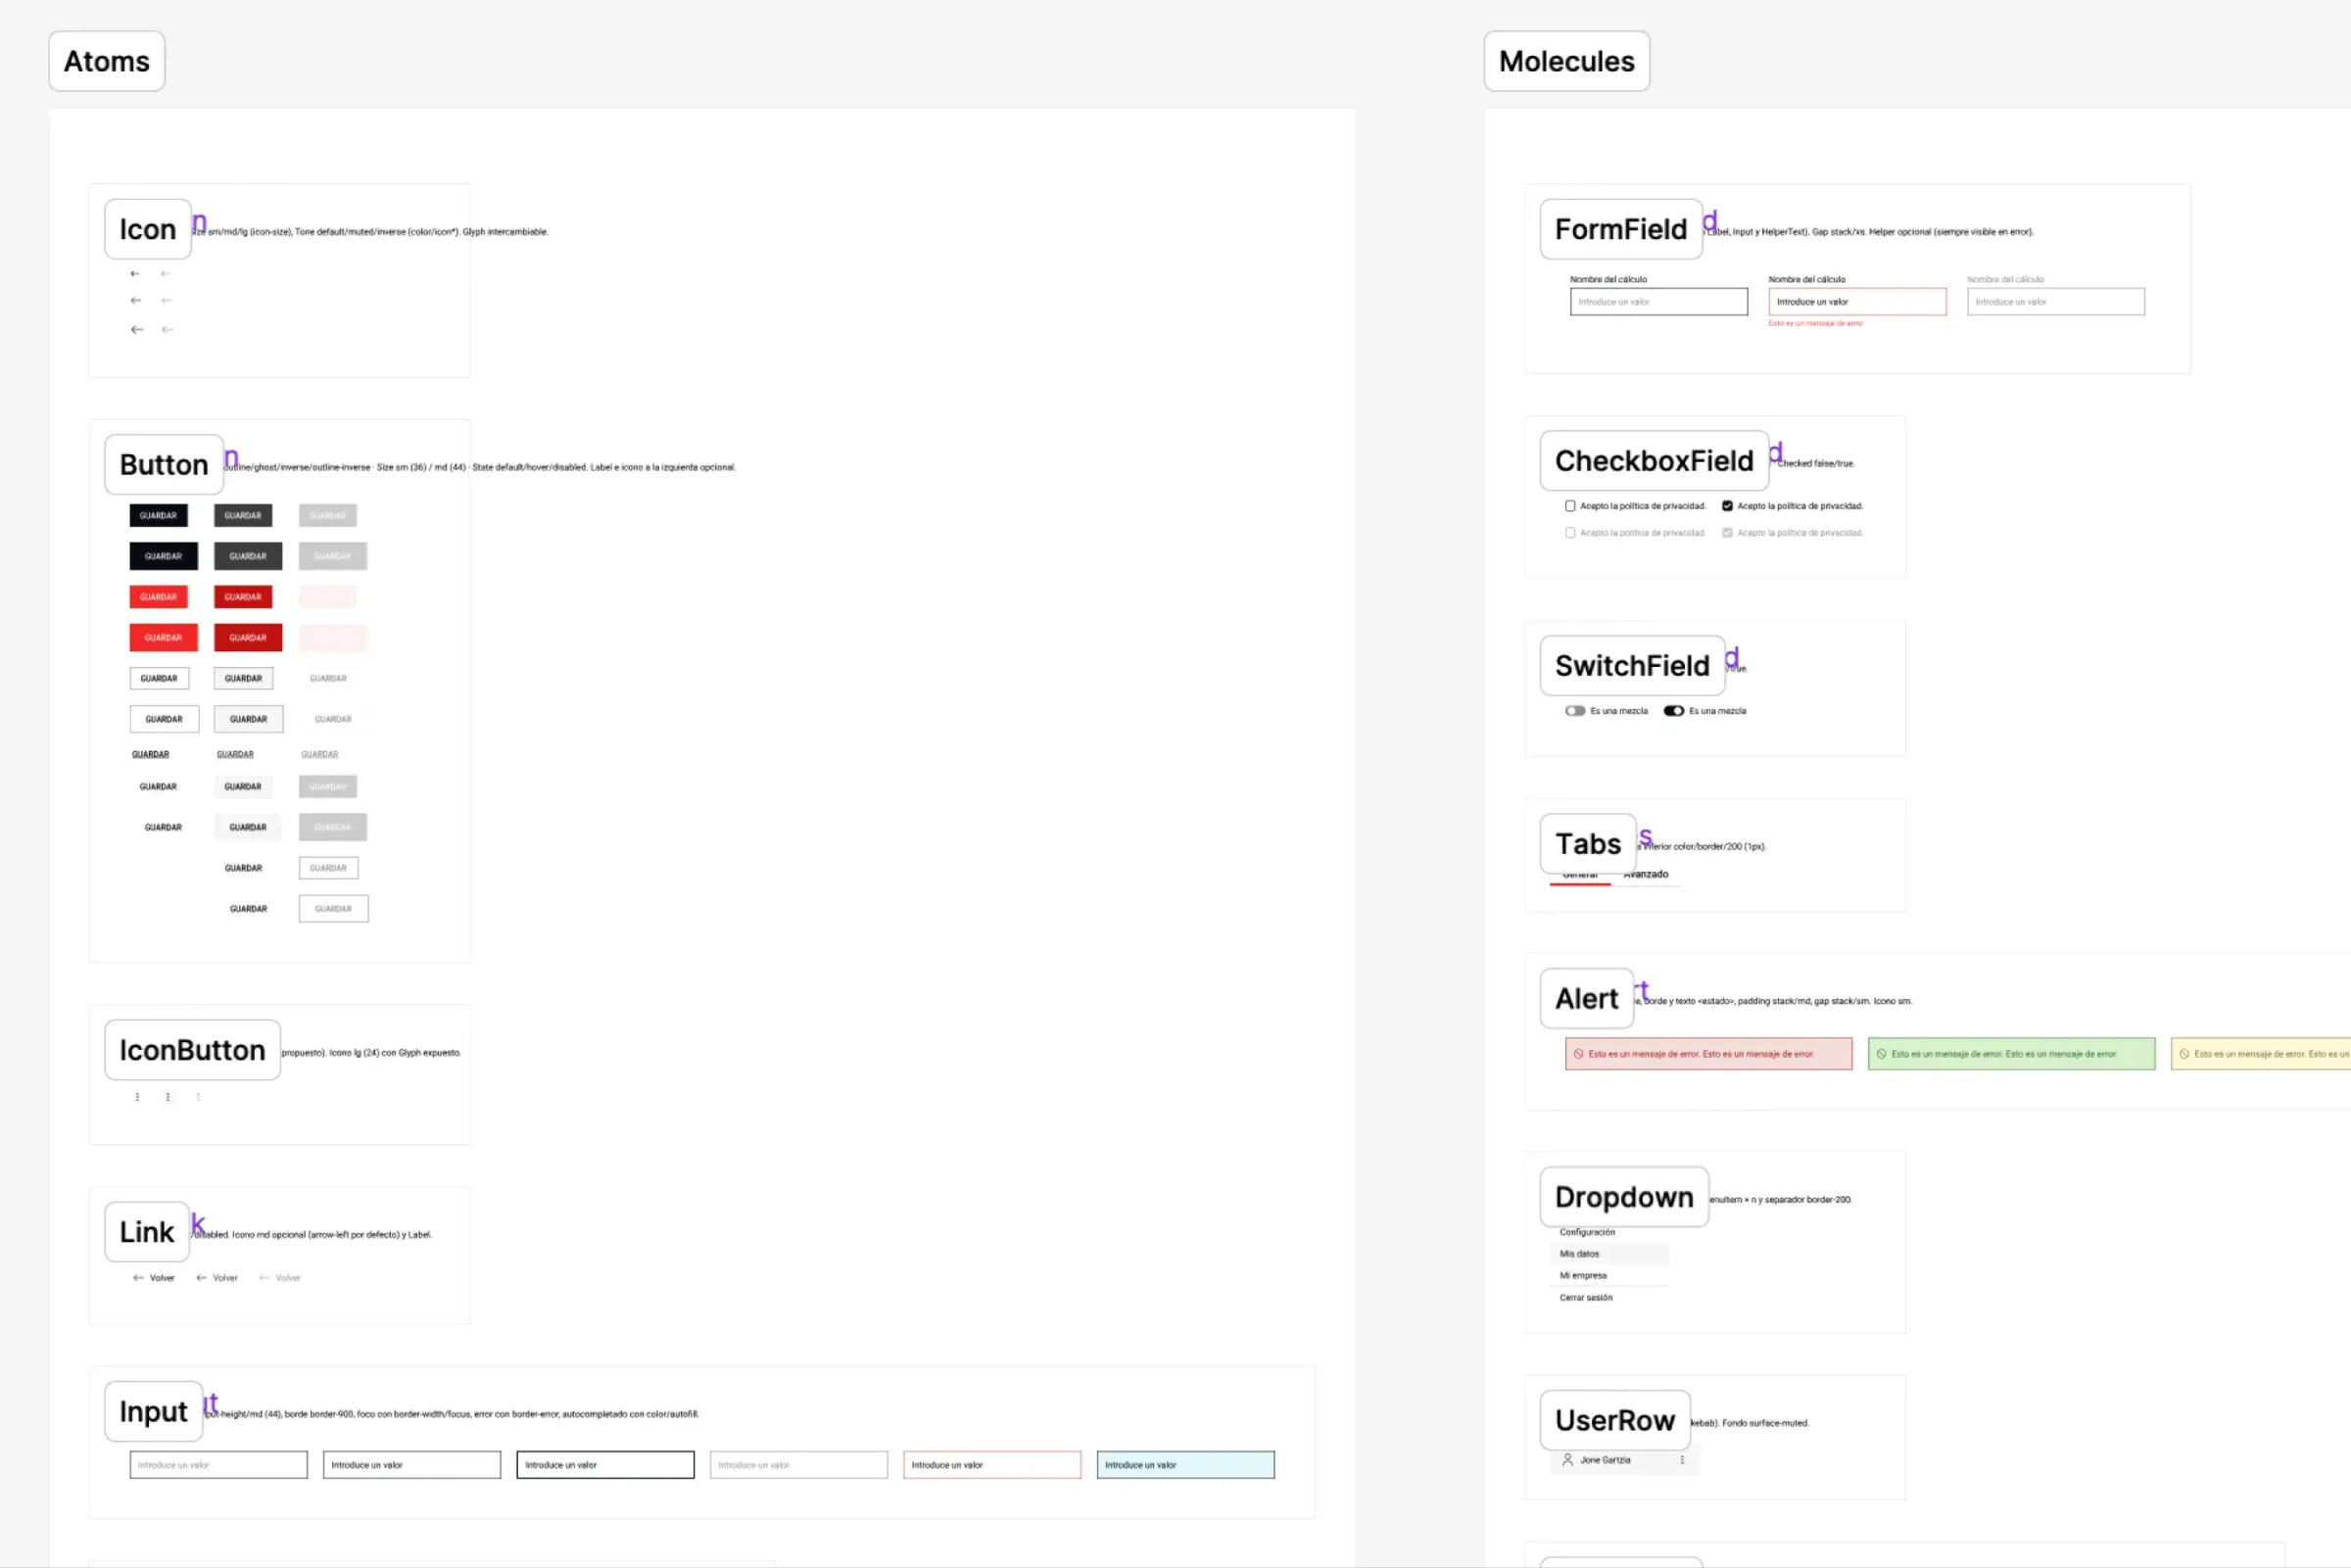Viewport: 2351px width, 1568px height.
Task: Select the green alert banner
Action: 2012,1054
